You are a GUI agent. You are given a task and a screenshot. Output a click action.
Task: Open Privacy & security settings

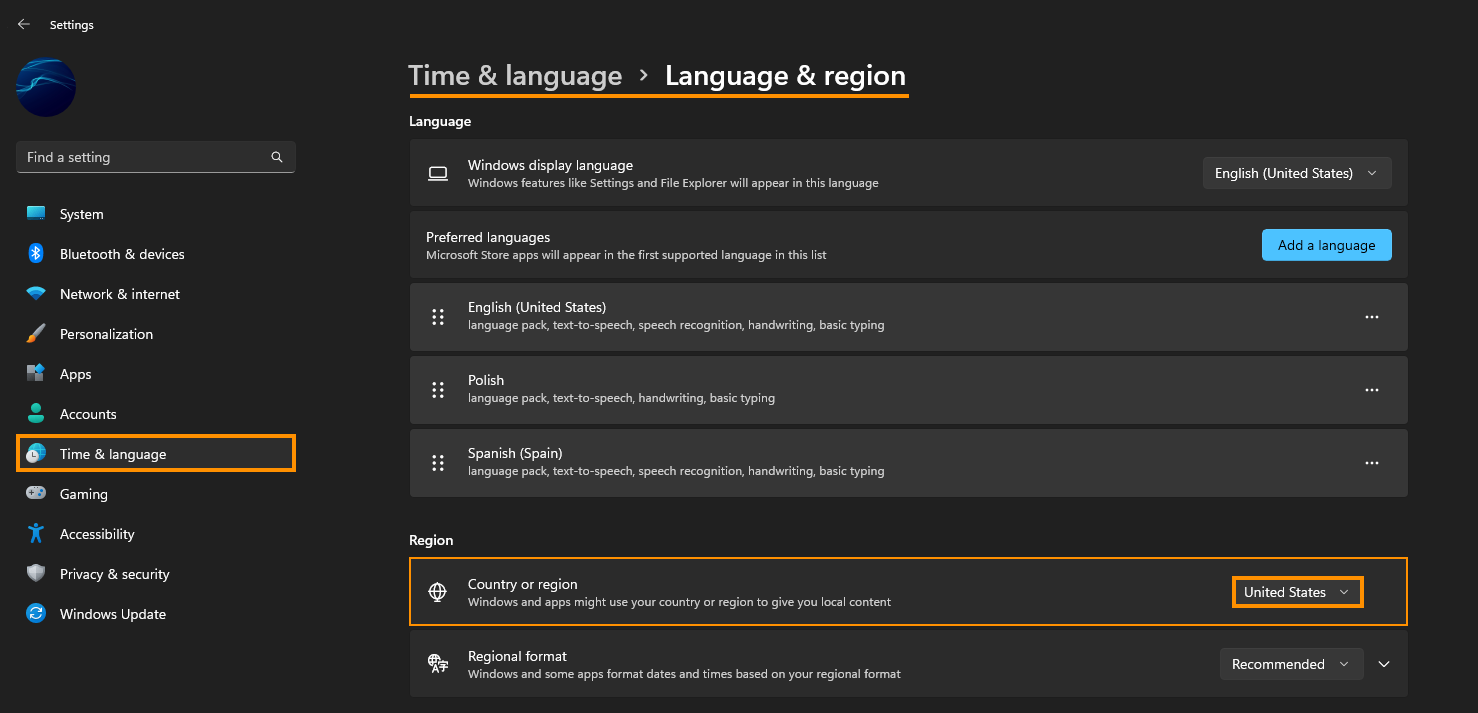tap(156, 574)
